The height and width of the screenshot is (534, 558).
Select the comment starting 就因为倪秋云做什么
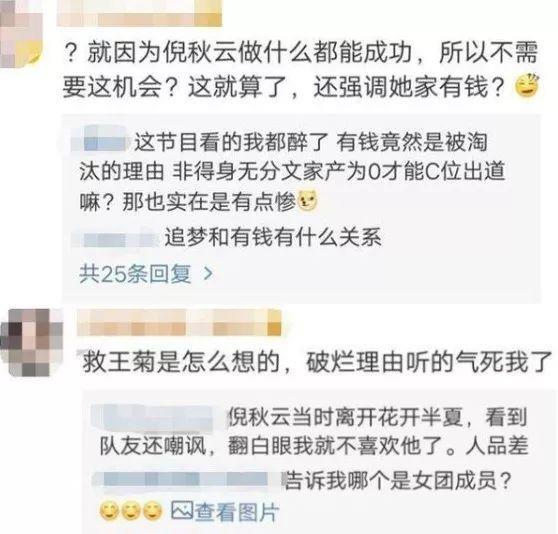coord(300,69)
